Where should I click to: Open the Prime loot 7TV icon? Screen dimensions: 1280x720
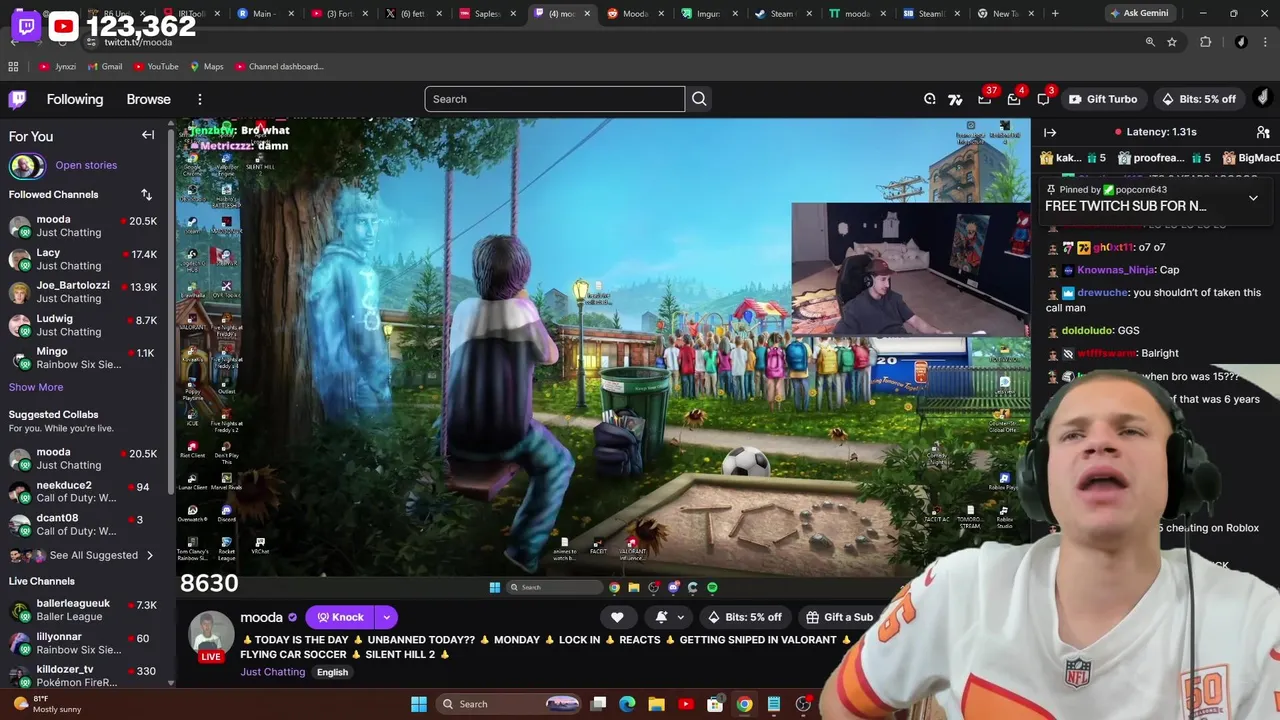[x=956, y=99]
